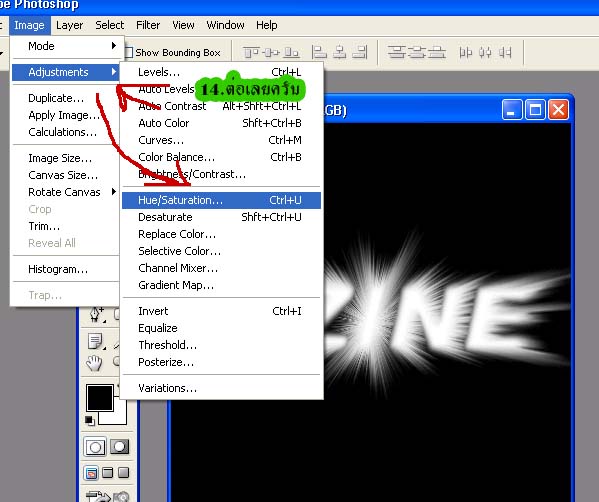Image resolution: width=599 pixels, height=502 pixels.
Task: Select the Hand tool
Action: pyautogui.click(x=94, y=362)
